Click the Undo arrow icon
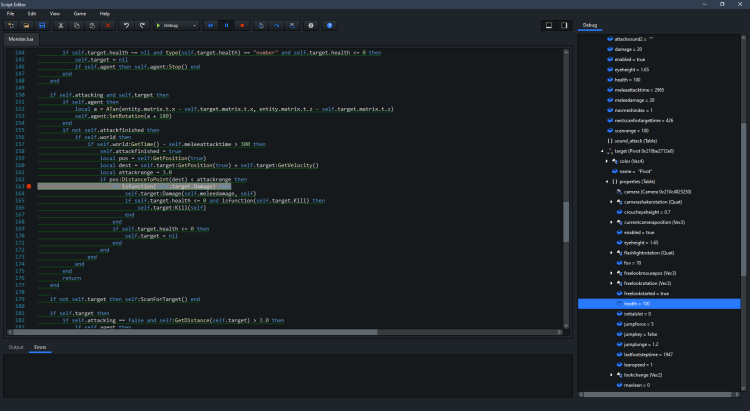The image size is (750, 411). [124, 24]
